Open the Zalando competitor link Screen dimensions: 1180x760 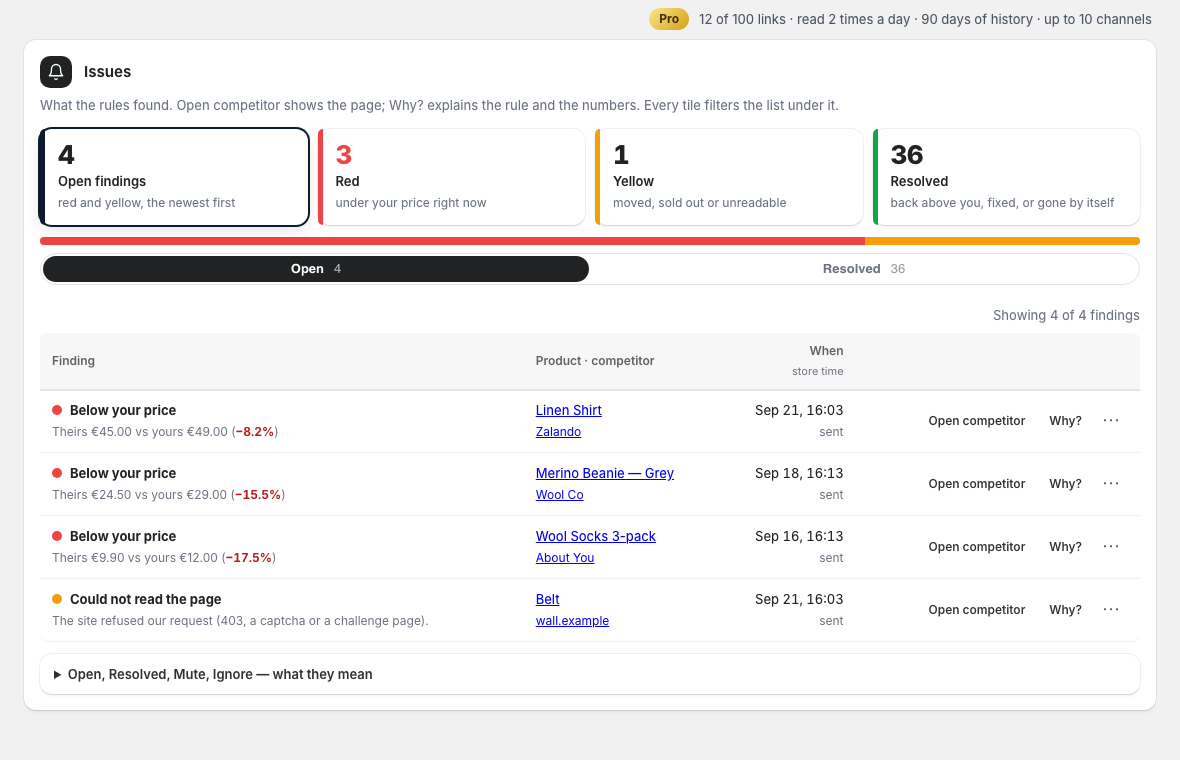pyautogui.click(x=558, y=432)
